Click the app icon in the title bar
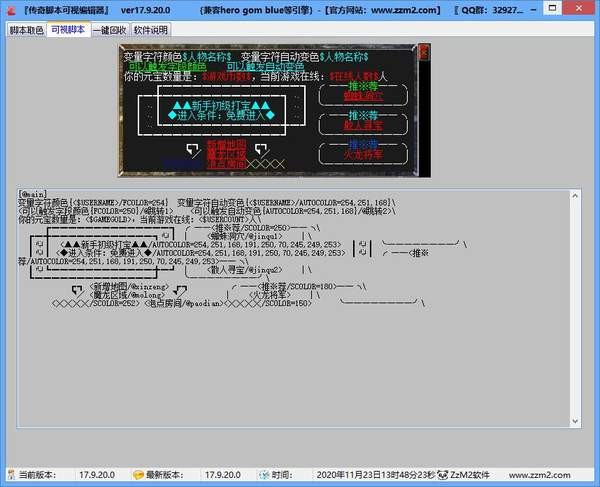Screen dimensions: 600x487 coord(10,9)
